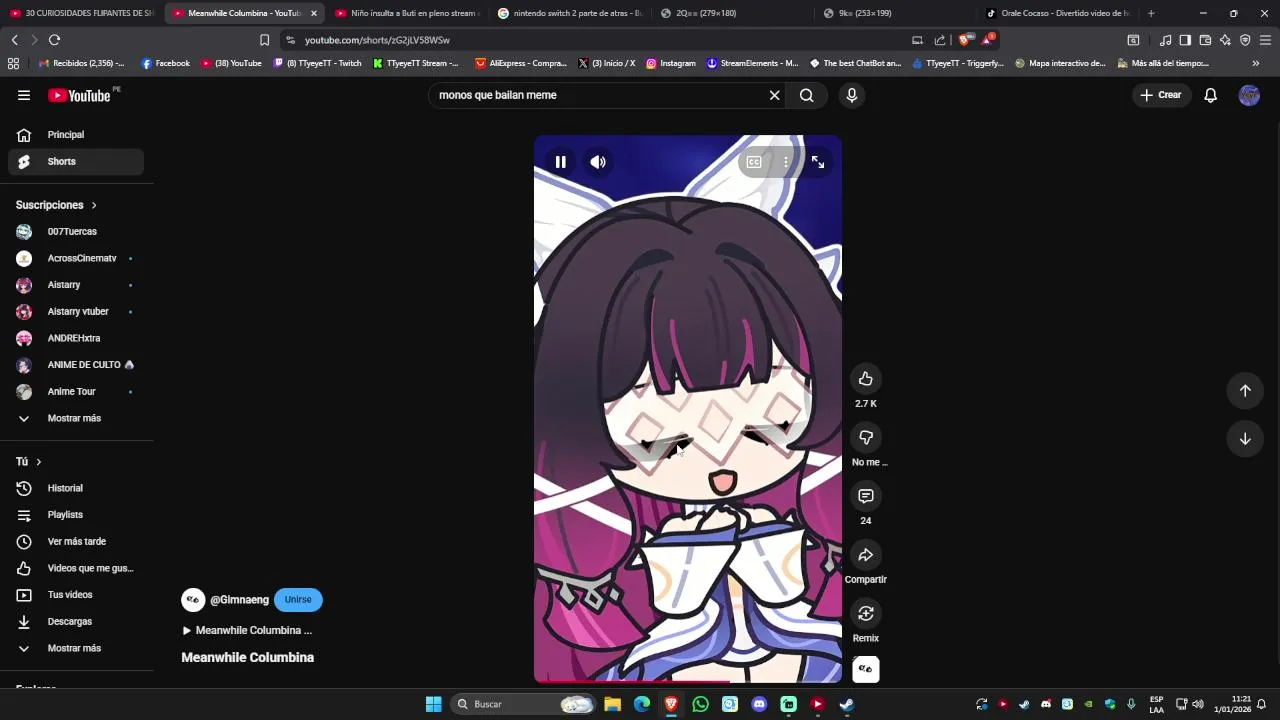Open the comments with 24 replies
The width and height of the screenshot is (1280, 720).
(x=866, y=496)
